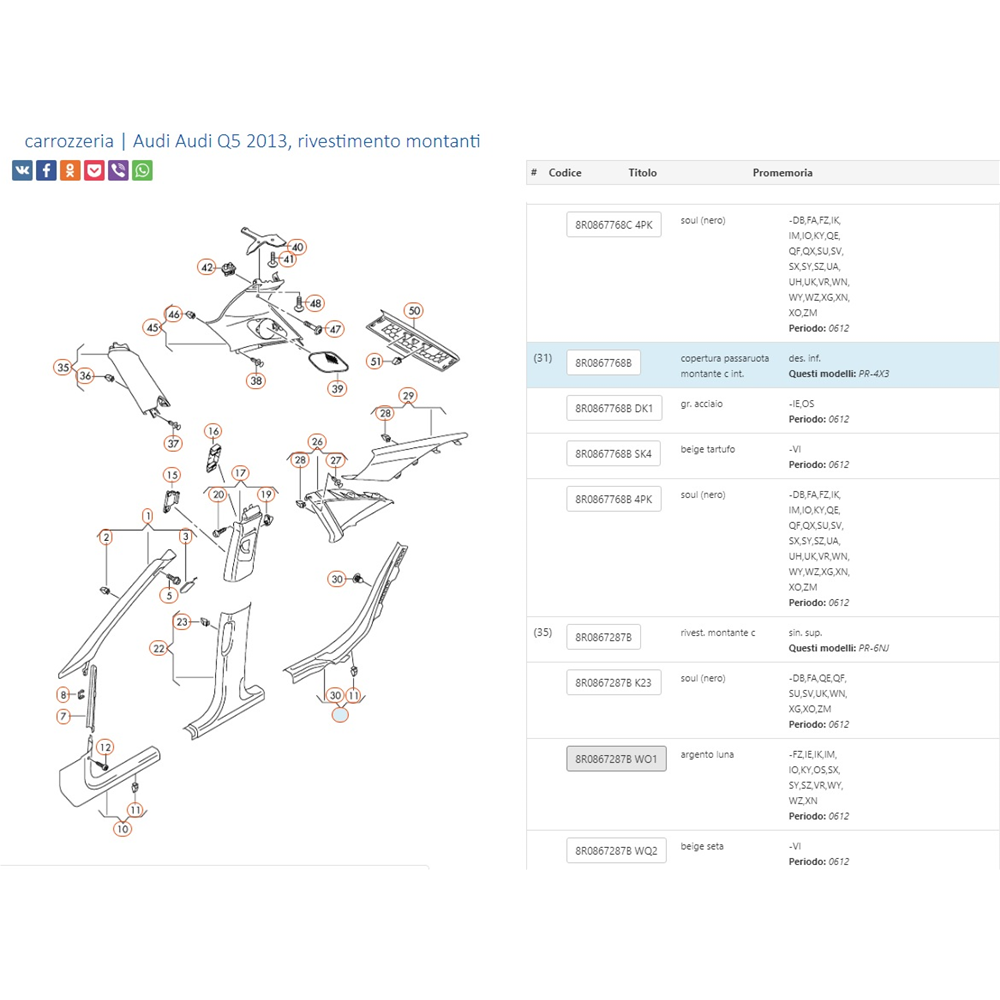This screenshot has width=1000, height=1000.
Task: Click diagram callout number 19
Action: click(x=265, y=494)
